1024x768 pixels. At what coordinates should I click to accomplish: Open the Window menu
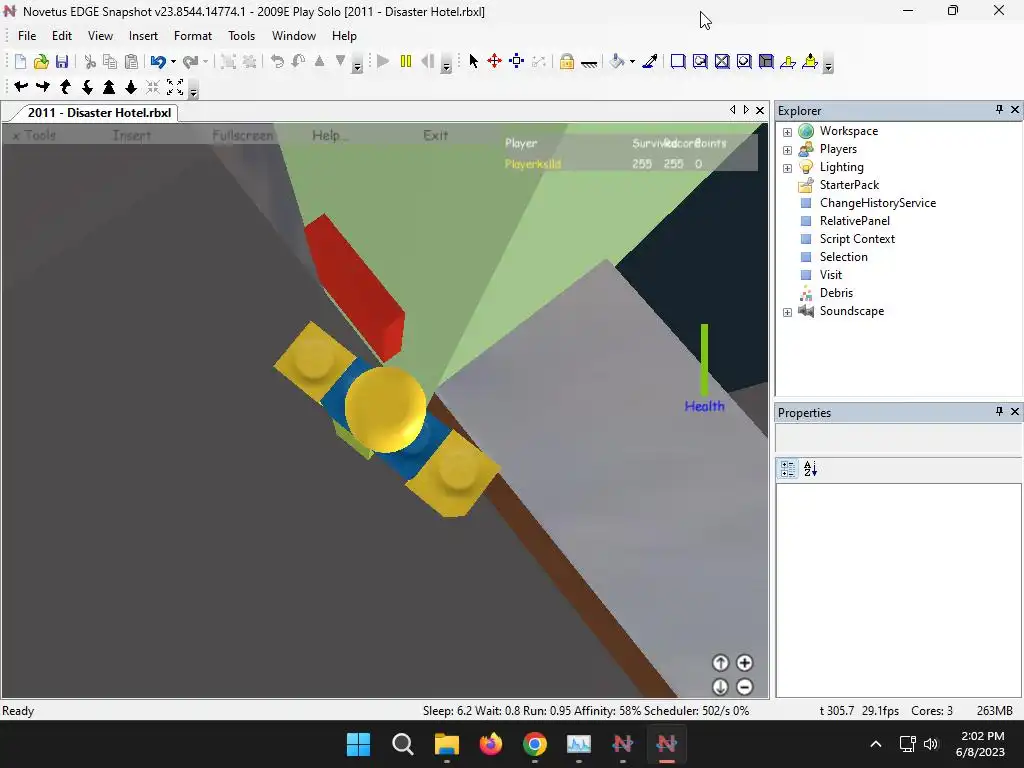coord(294,36)
